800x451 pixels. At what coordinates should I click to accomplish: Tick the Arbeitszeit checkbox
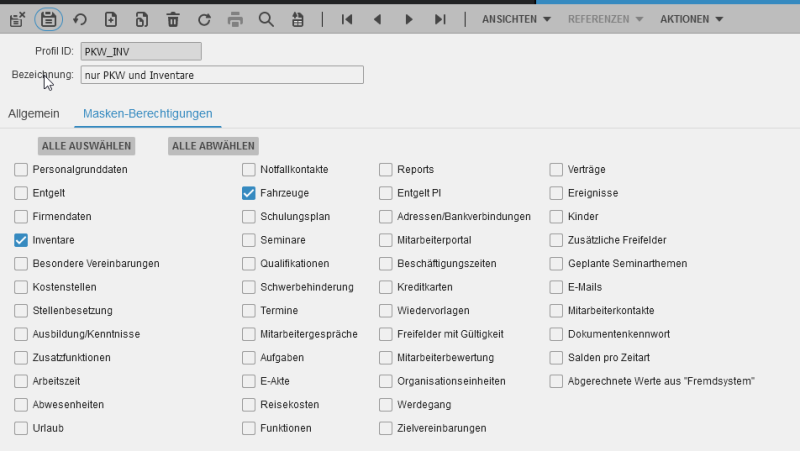[x=21, y=381]
